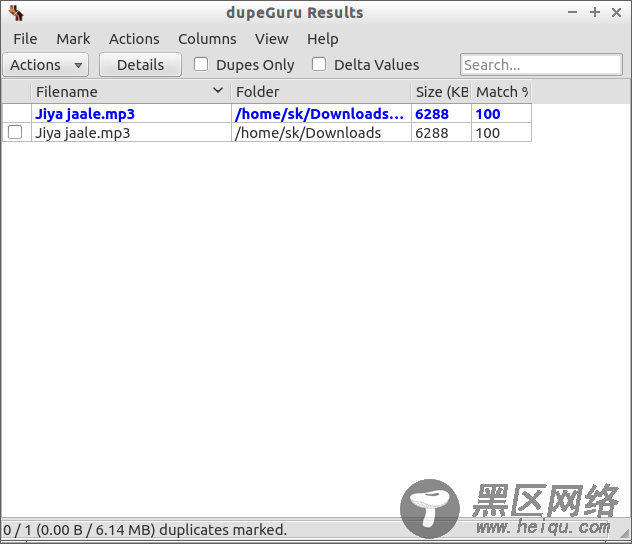Open the Actions menu in menu bar
The width and height of the screenshot is (632, 544).
pos(134,39)
